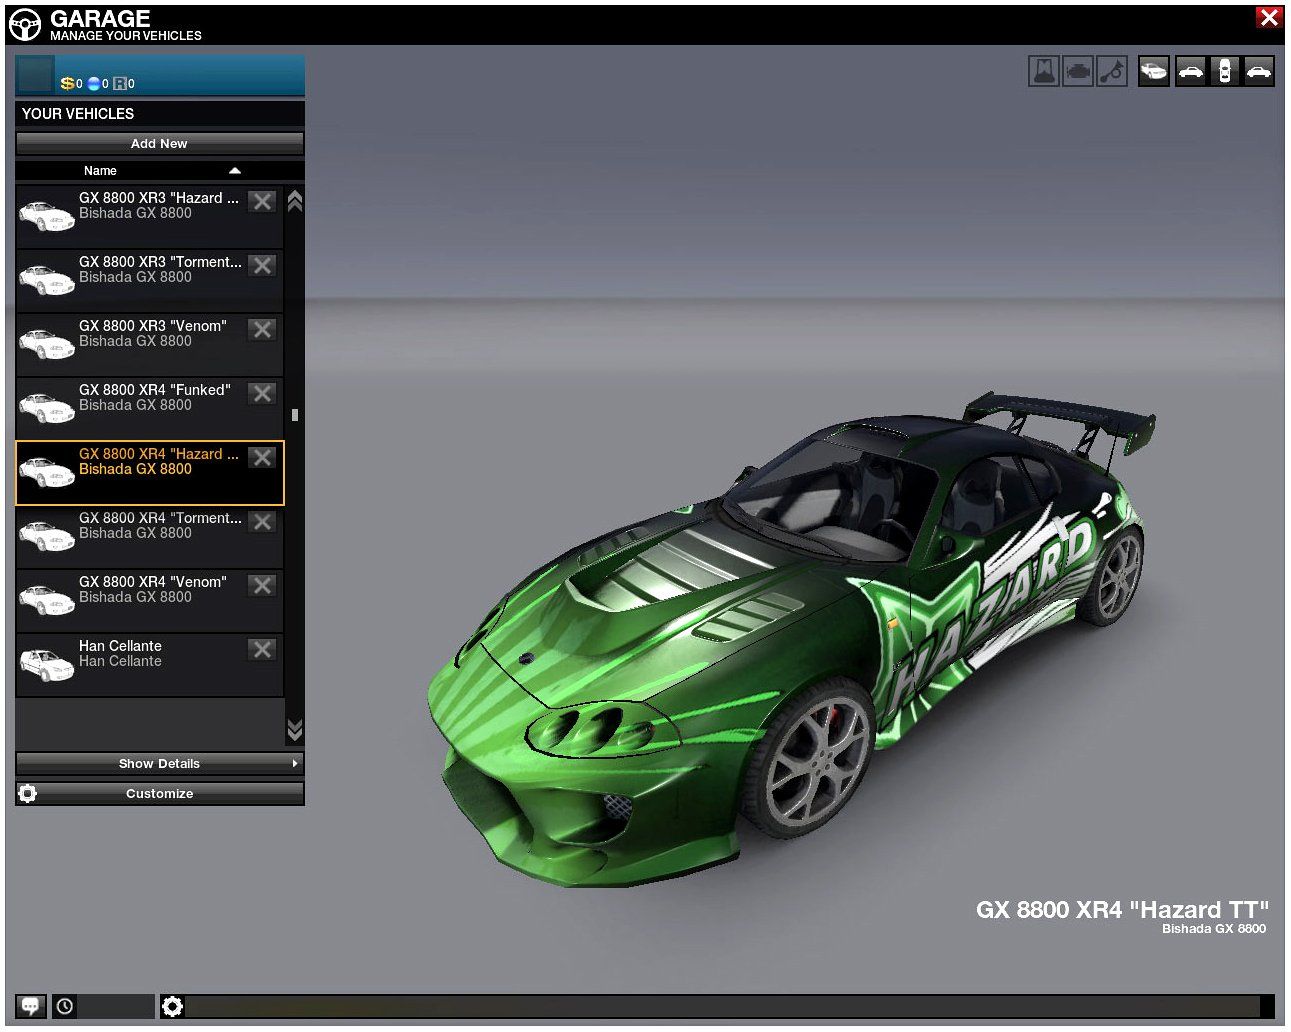Switch to the perspective car view icon

pyautogui.click(x=1153, y=71)
